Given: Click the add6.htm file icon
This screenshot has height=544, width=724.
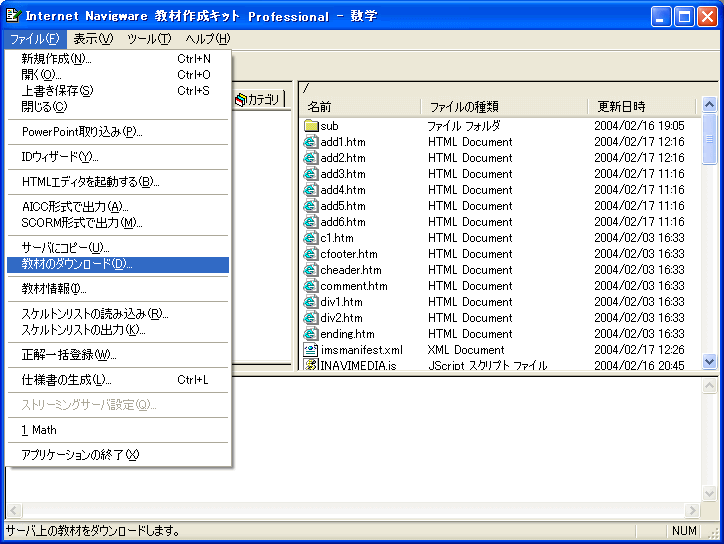Looking at the screenshot, I should pyautogui.click(x=311, y=222).
